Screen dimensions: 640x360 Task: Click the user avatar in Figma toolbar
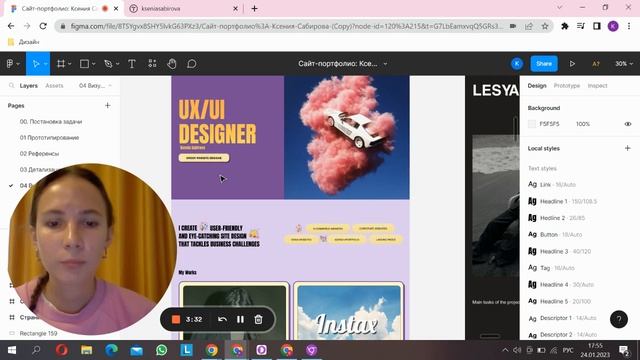pyautogui.click(x=517, y=64)
